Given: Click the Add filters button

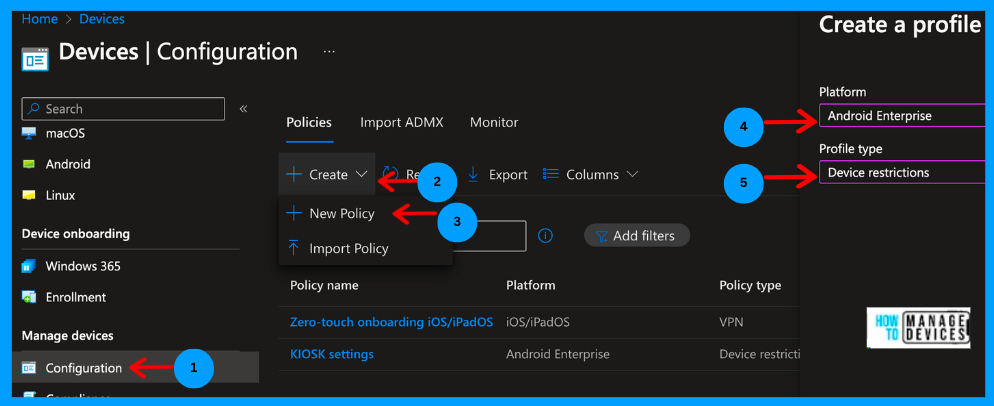Looking at the screenshot, I should (x=636, y=236).
